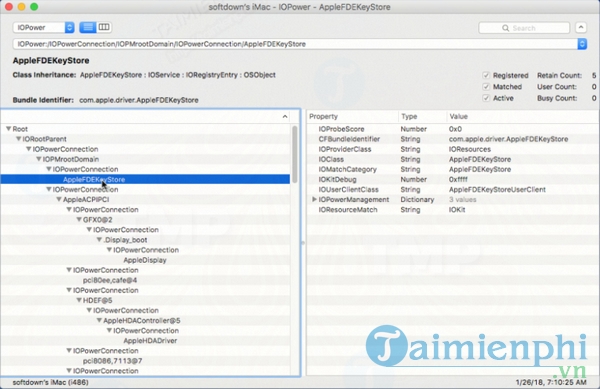Select the IOMatchCategory property row
This screenshot has width=600, height=389.
pyautogui.click(x=453, y=169)
